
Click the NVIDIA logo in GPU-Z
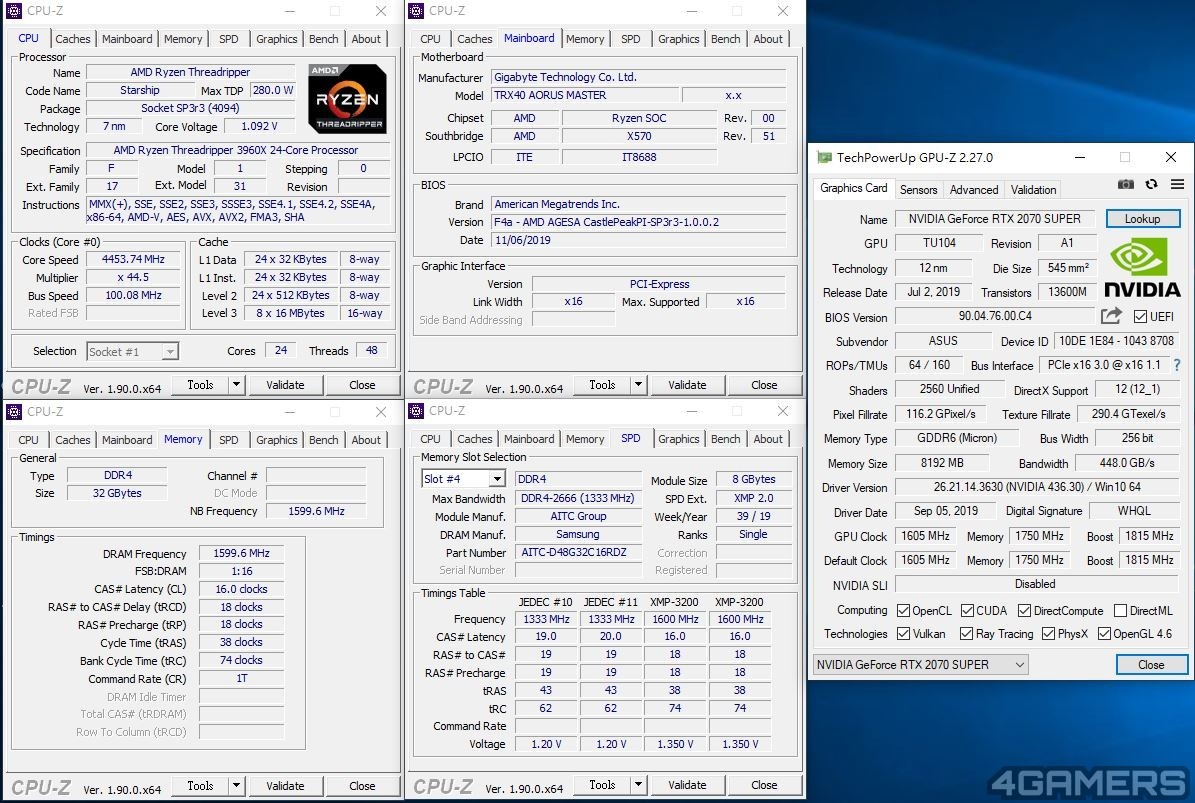pyautogui.click(x=1142, y=267)
